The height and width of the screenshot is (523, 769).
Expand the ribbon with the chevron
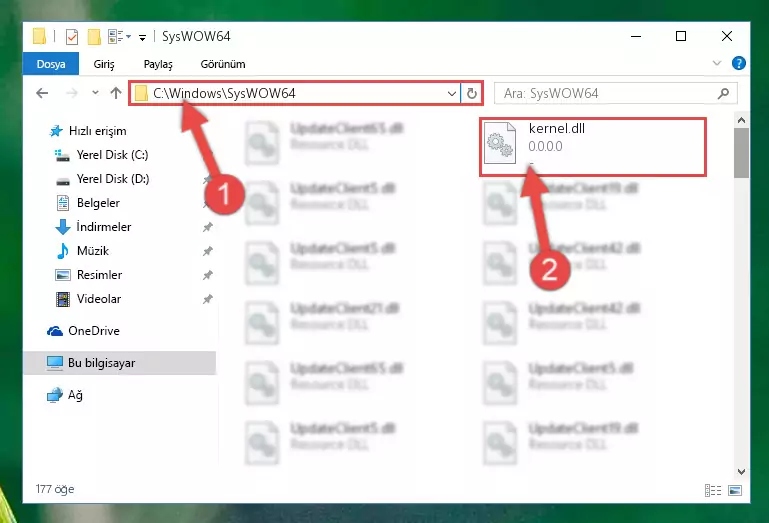tap(717, 63)
